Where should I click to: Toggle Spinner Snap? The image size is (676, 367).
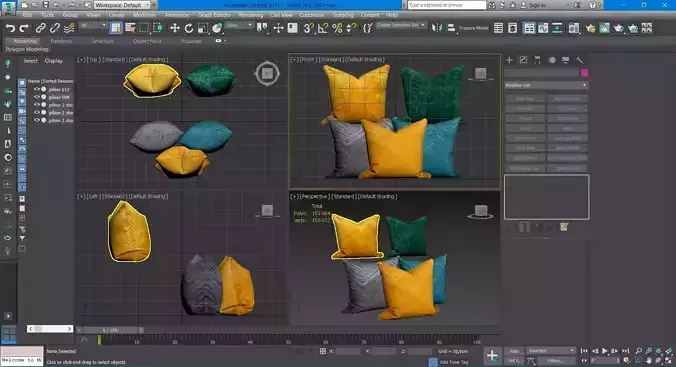pyautogui.click(x=351, y=28)
